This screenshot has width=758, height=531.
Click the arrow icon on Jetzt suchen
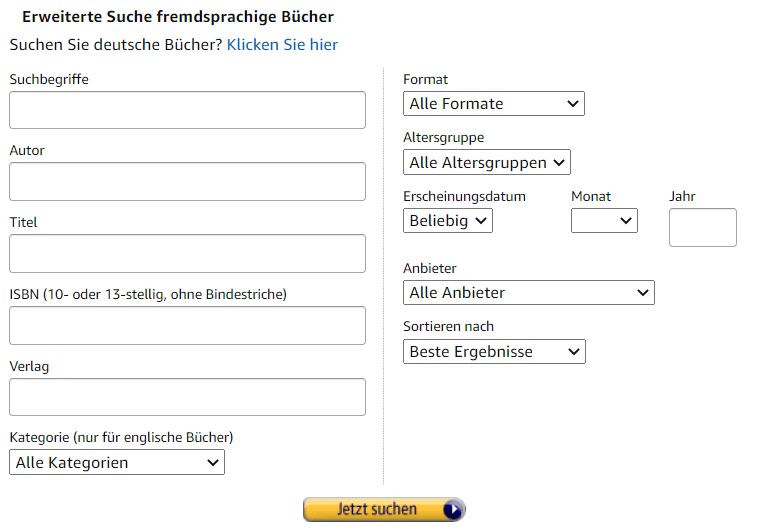click(x=453, y=510)
